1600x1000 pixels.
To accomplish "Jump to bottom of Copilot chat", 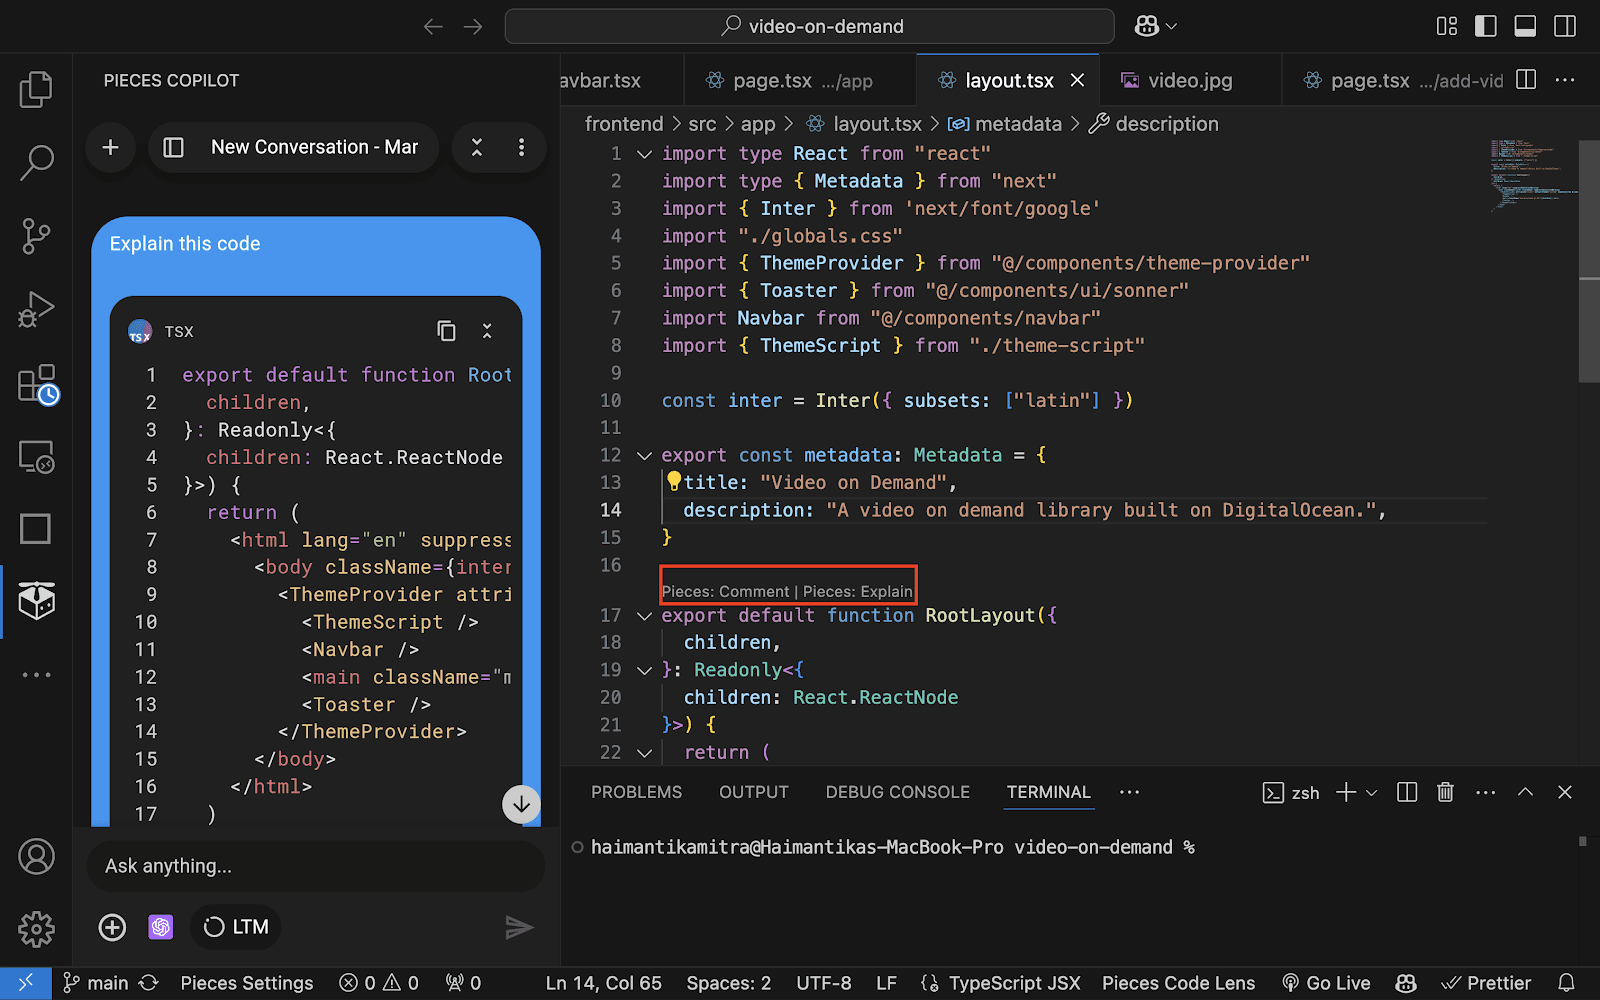I will (521, 804).
